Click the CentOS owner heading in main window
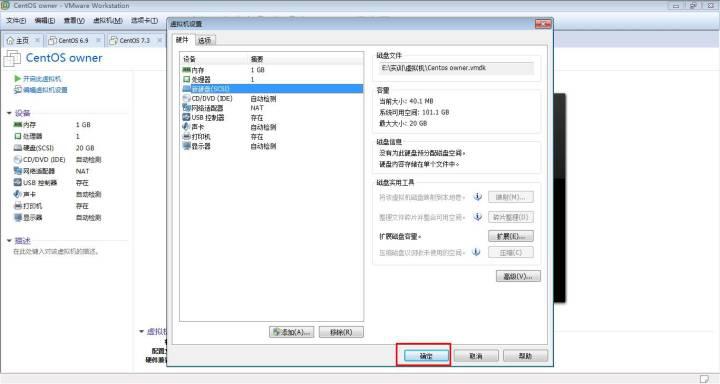Image resolution: width=720 pixels, height=384 pixels. coord(64,58)
